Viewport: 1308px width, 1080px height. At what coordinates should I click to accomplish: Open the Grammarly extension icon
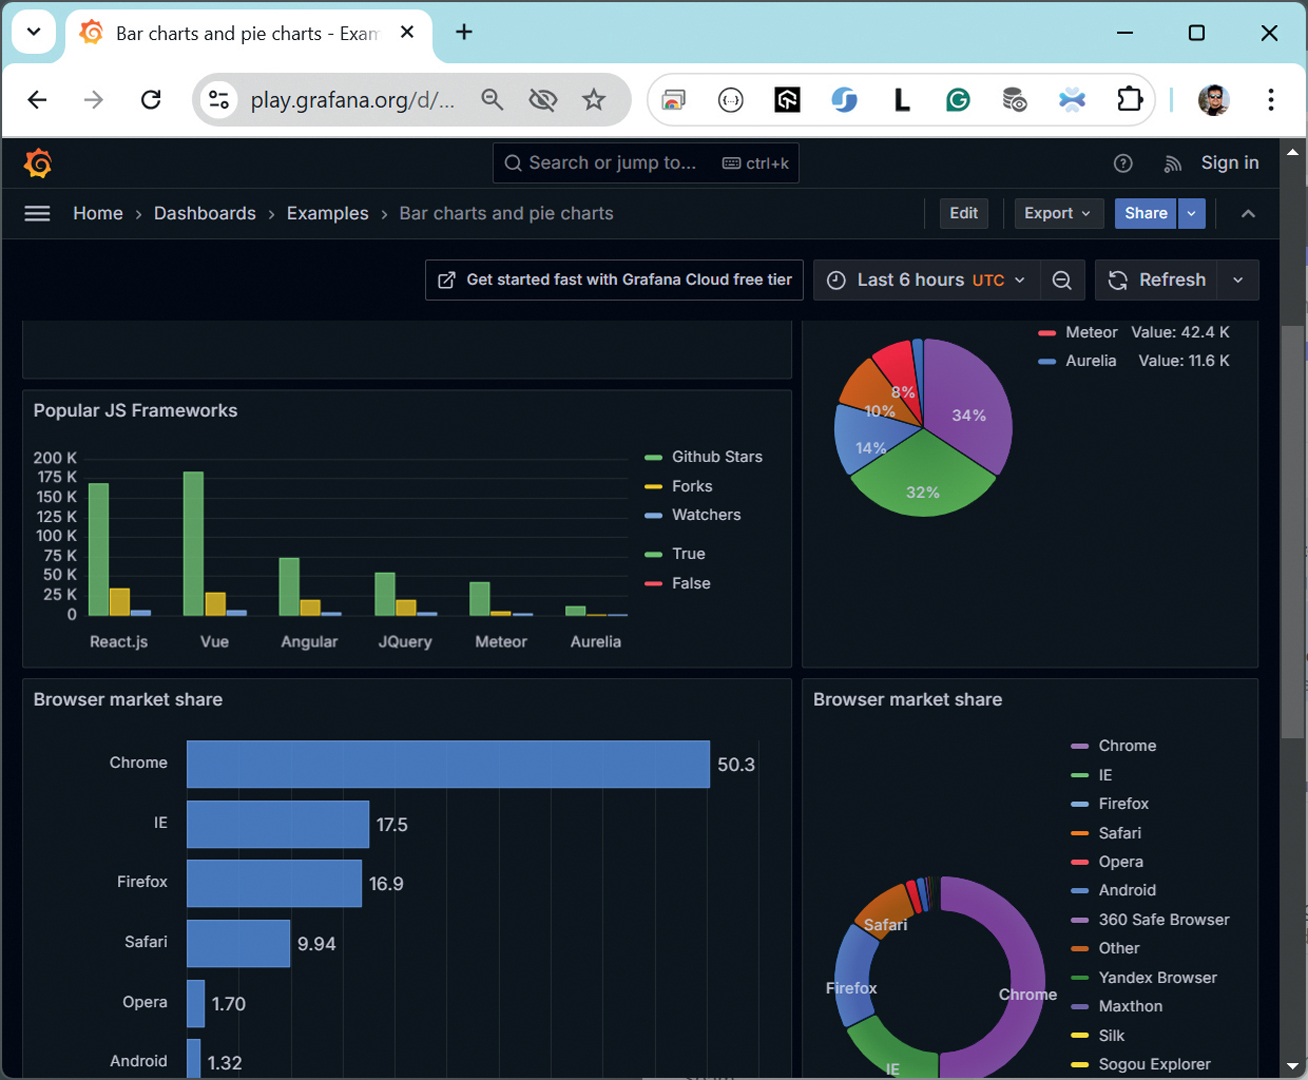point(958,100)
